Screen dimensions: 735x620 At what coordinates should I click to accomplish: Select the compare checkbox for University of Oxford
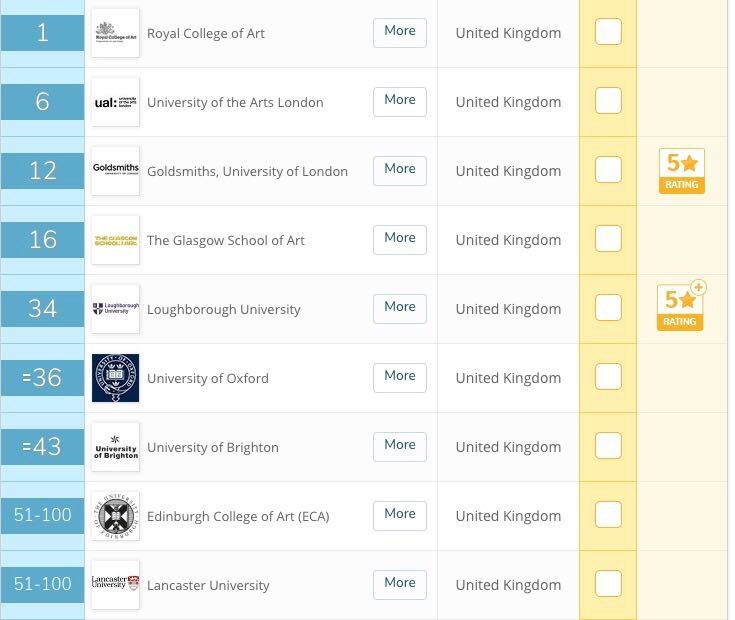click(x=608, y=377)
